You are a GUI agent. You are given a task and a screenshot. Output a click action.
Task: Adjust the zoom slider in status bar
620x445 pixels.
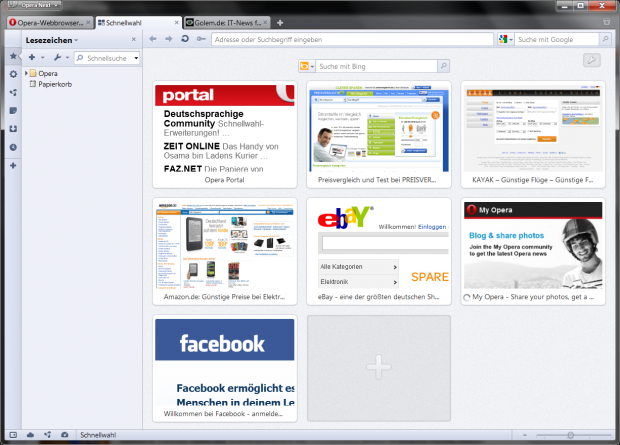click(x=573, y=435)
